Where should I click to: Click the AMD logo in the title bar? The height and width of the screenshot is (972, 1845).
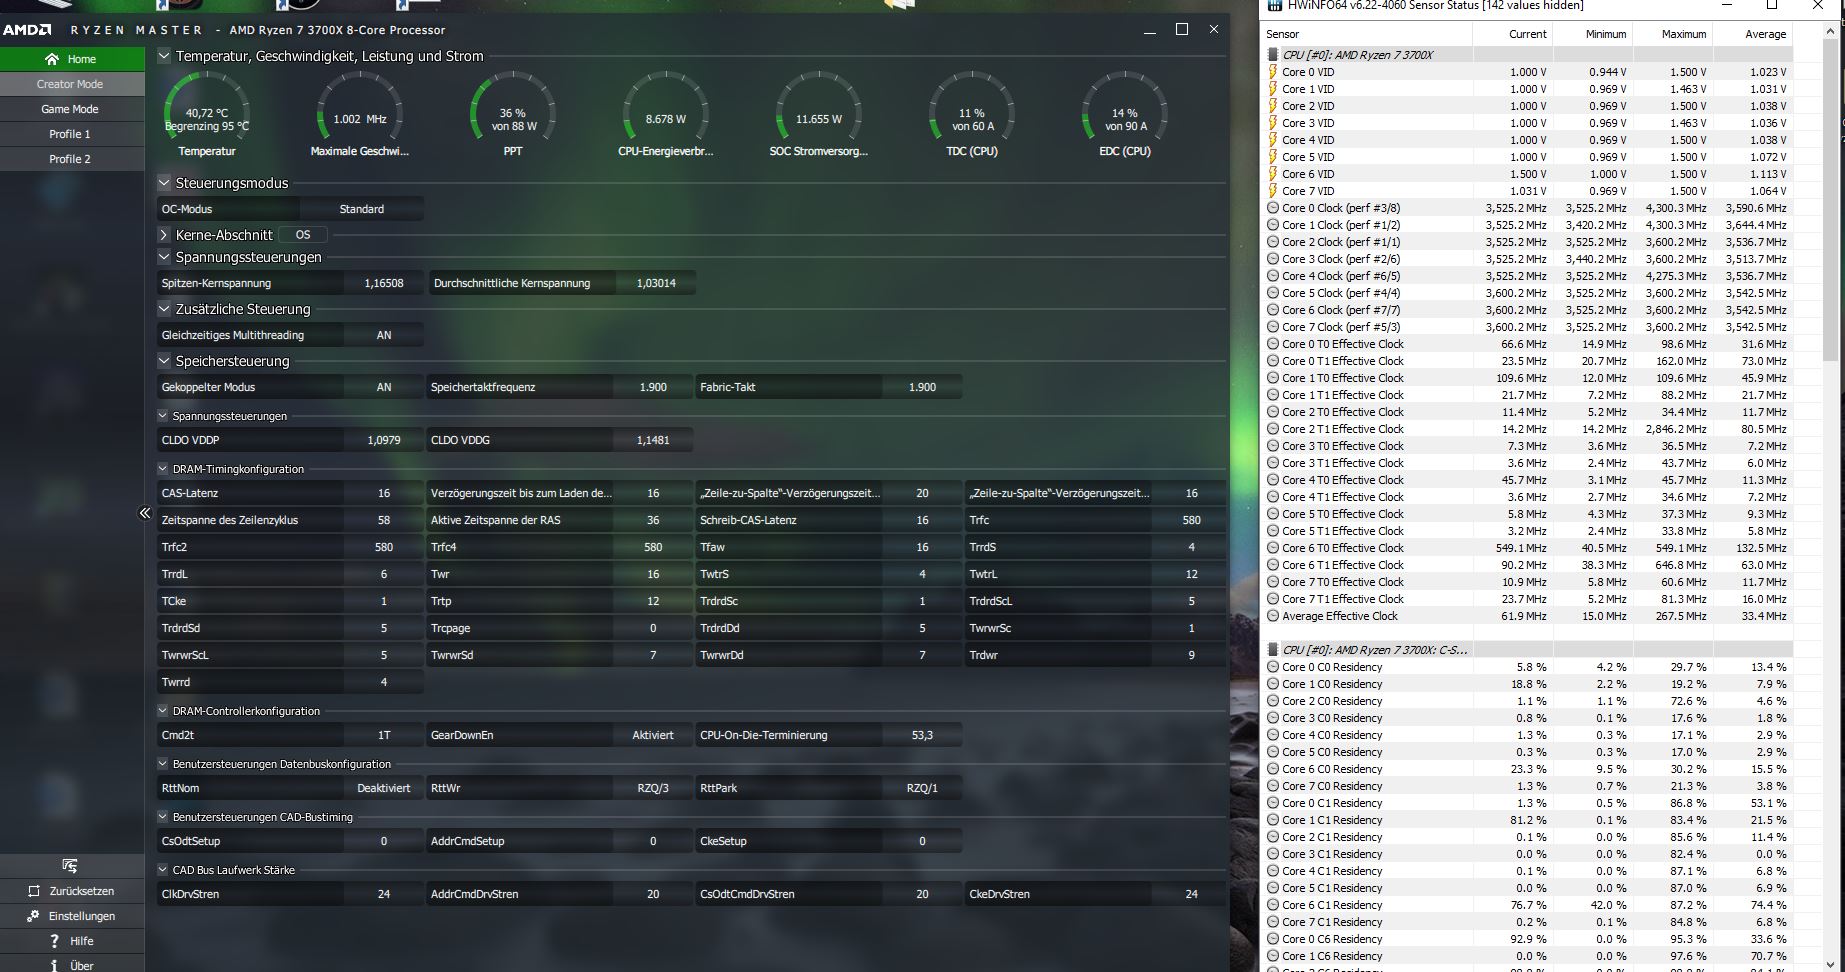point(27,30)
